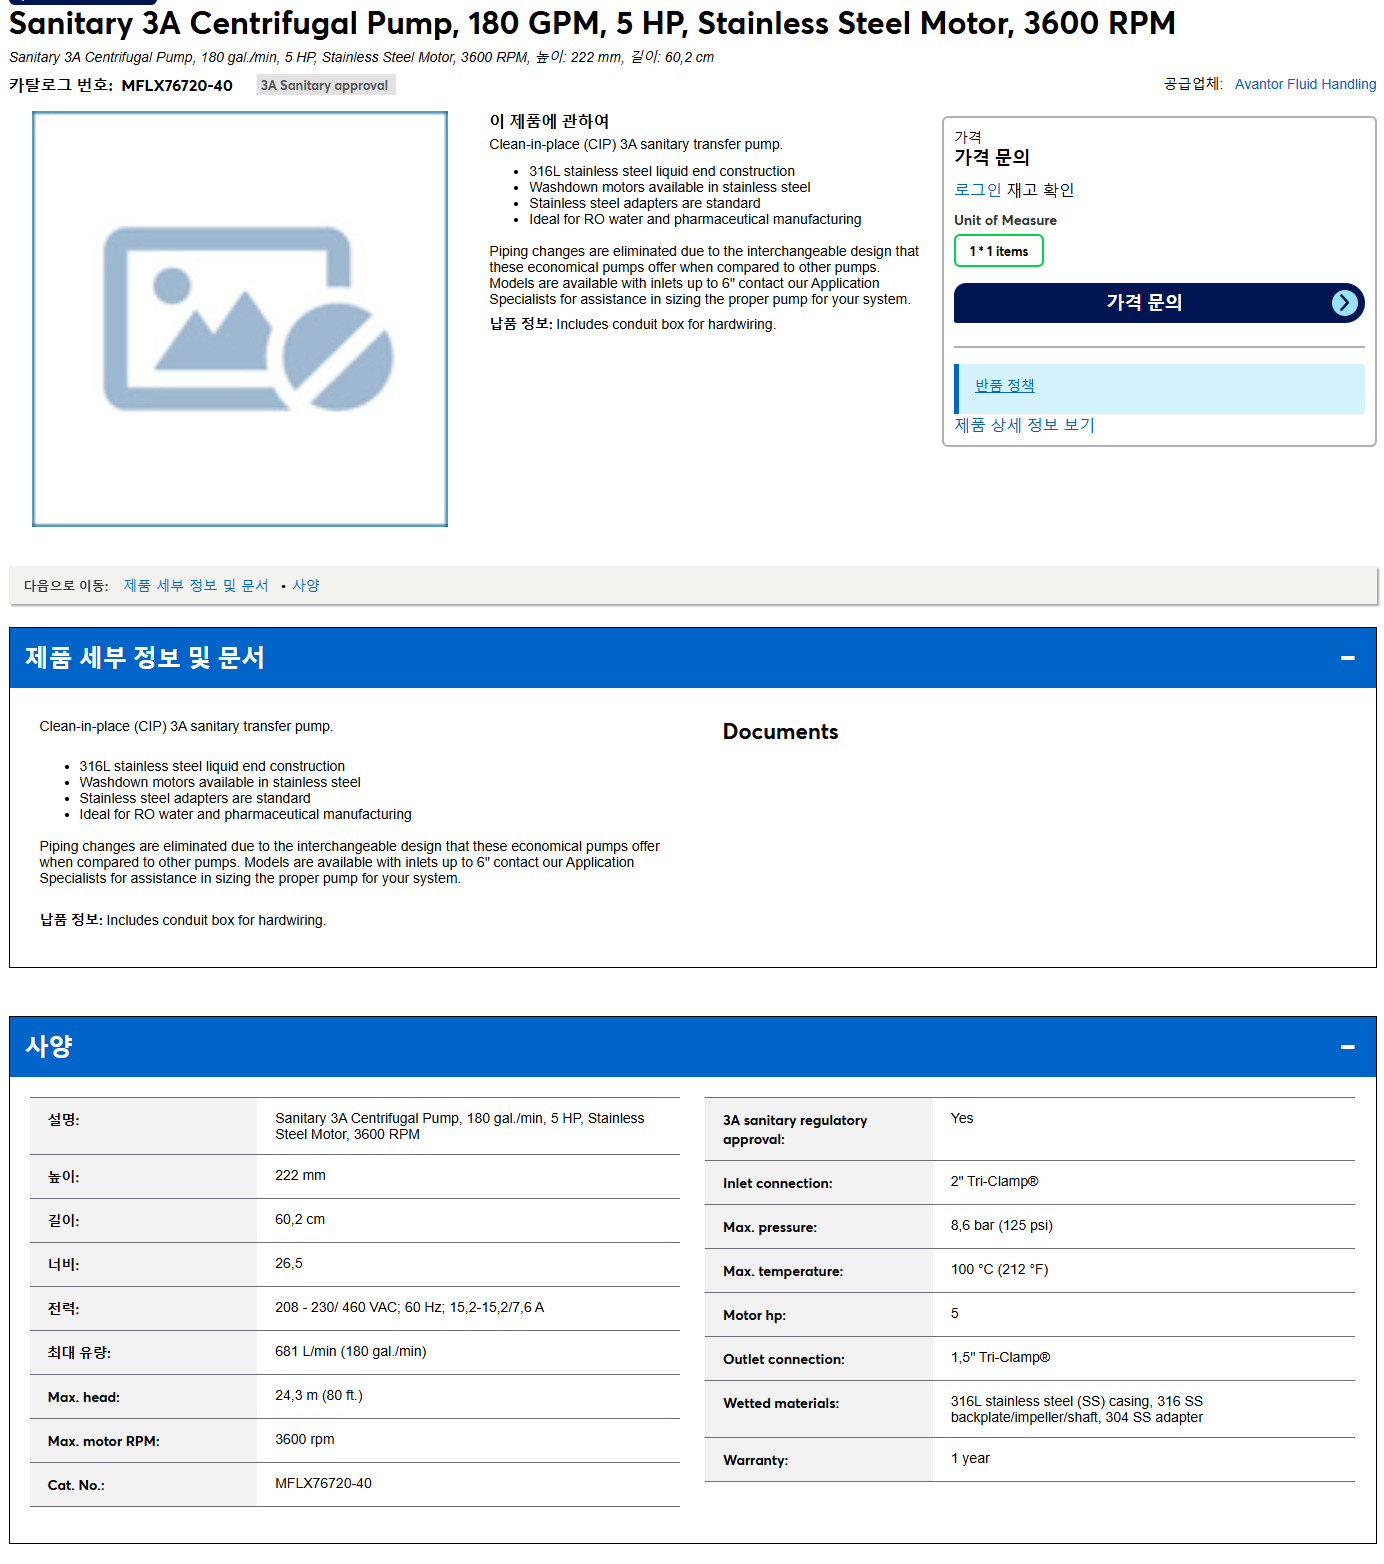Select the '2" Tri-Clamp®' inlet value
The height and width of the screenshot is (1564, 1384).
994,1181
